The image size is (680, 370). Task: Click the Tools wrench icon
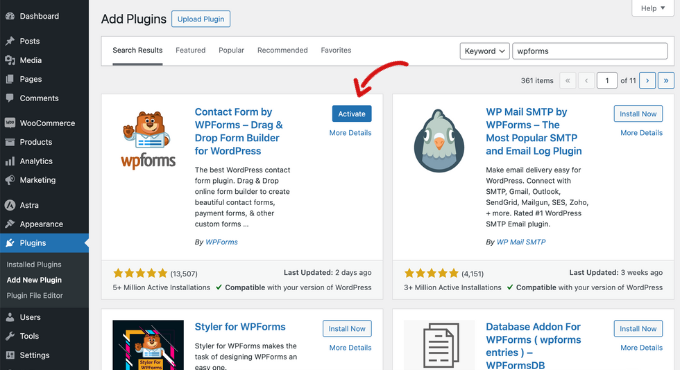[10, 336]
